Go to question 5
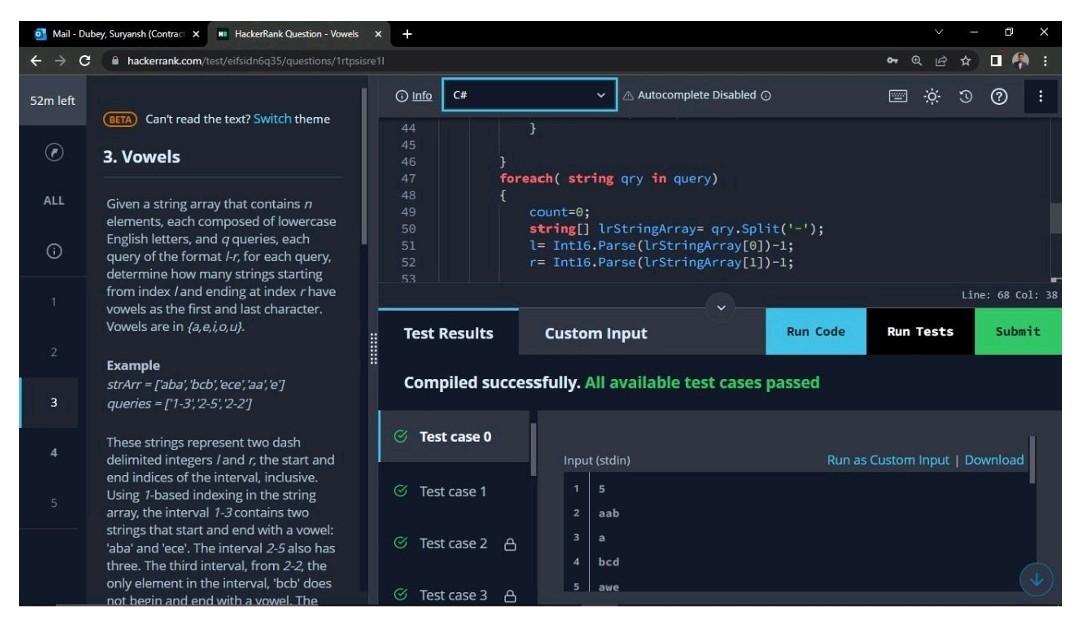This screenshot has width=1080, height=620. [x=54, y=503]
